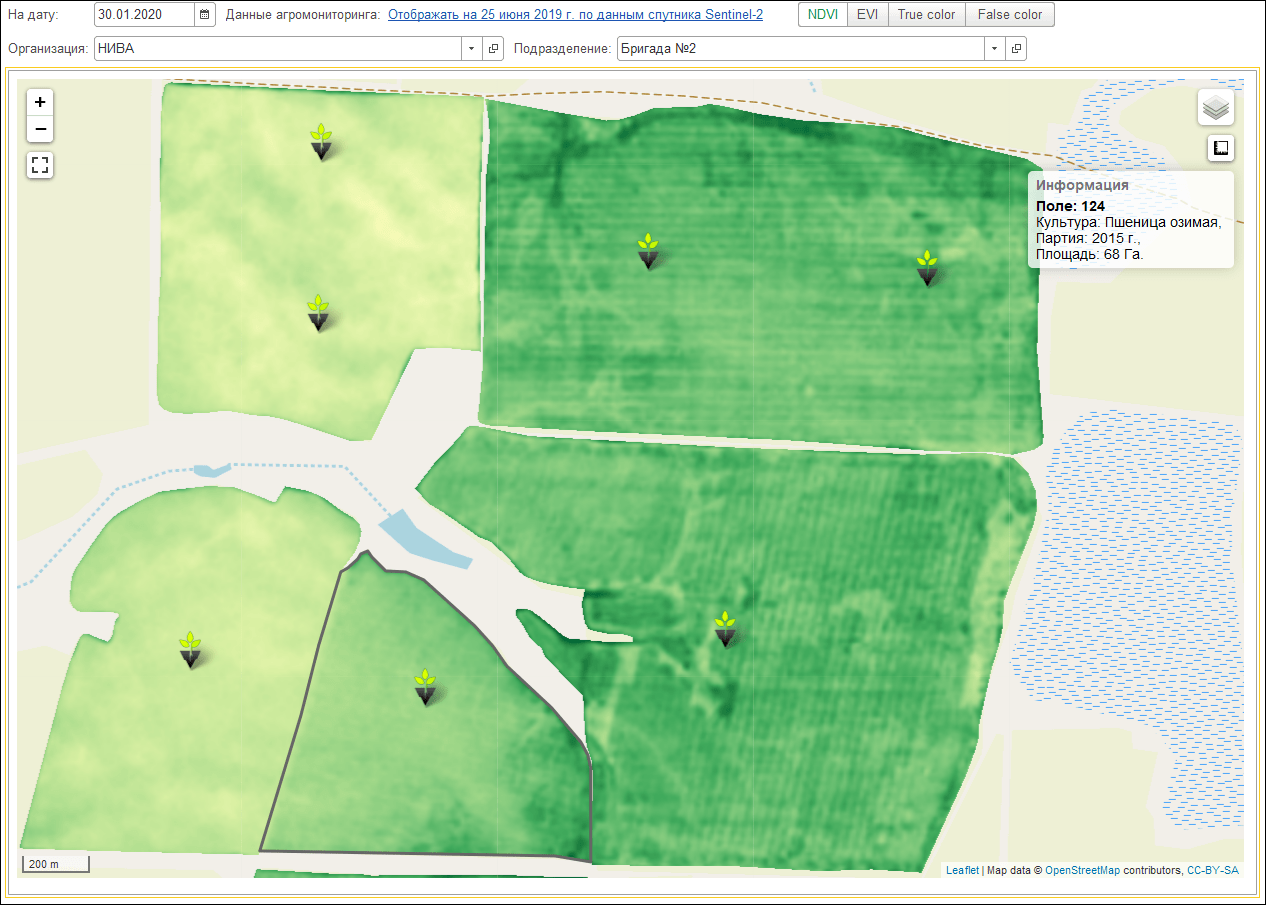Enable False color imagery
Image resolution: width=1266 pixels, height=905 pixels.
point(1009,15)
